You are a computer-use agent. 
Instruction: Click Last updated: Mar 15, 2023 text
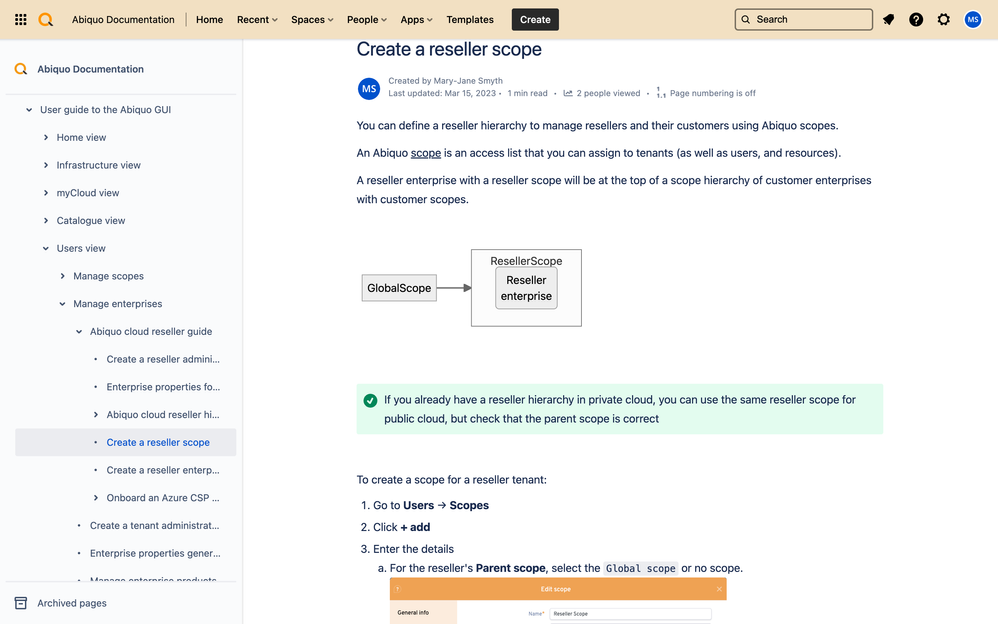(x=442, y=93)
